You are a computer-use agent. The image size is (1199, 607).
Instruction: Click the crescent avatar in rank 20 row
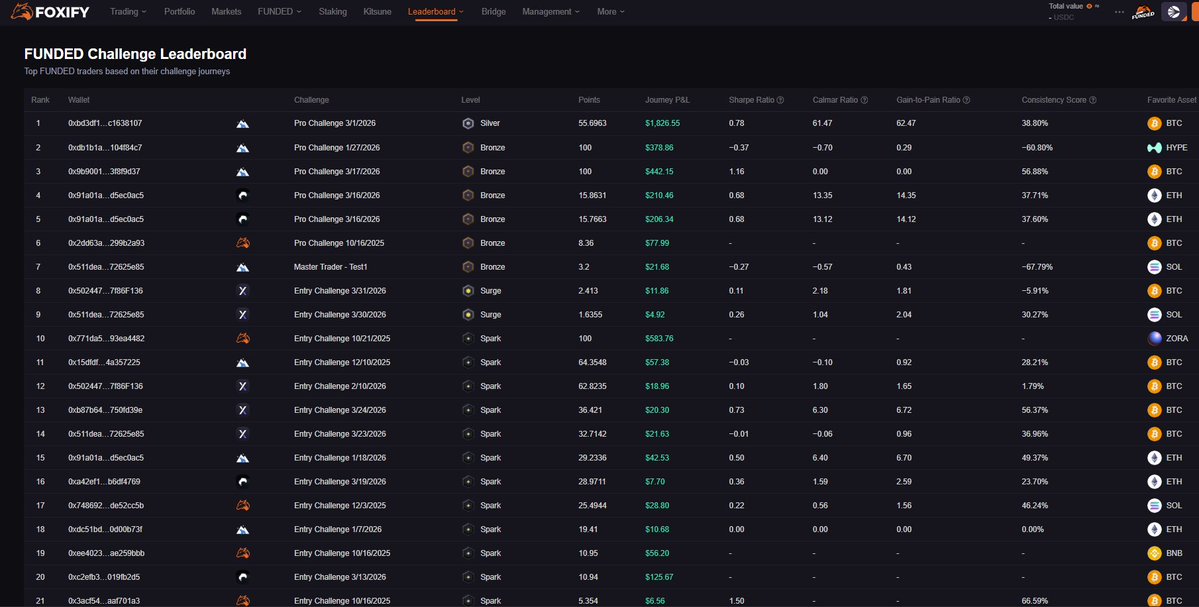coord(242,576)
